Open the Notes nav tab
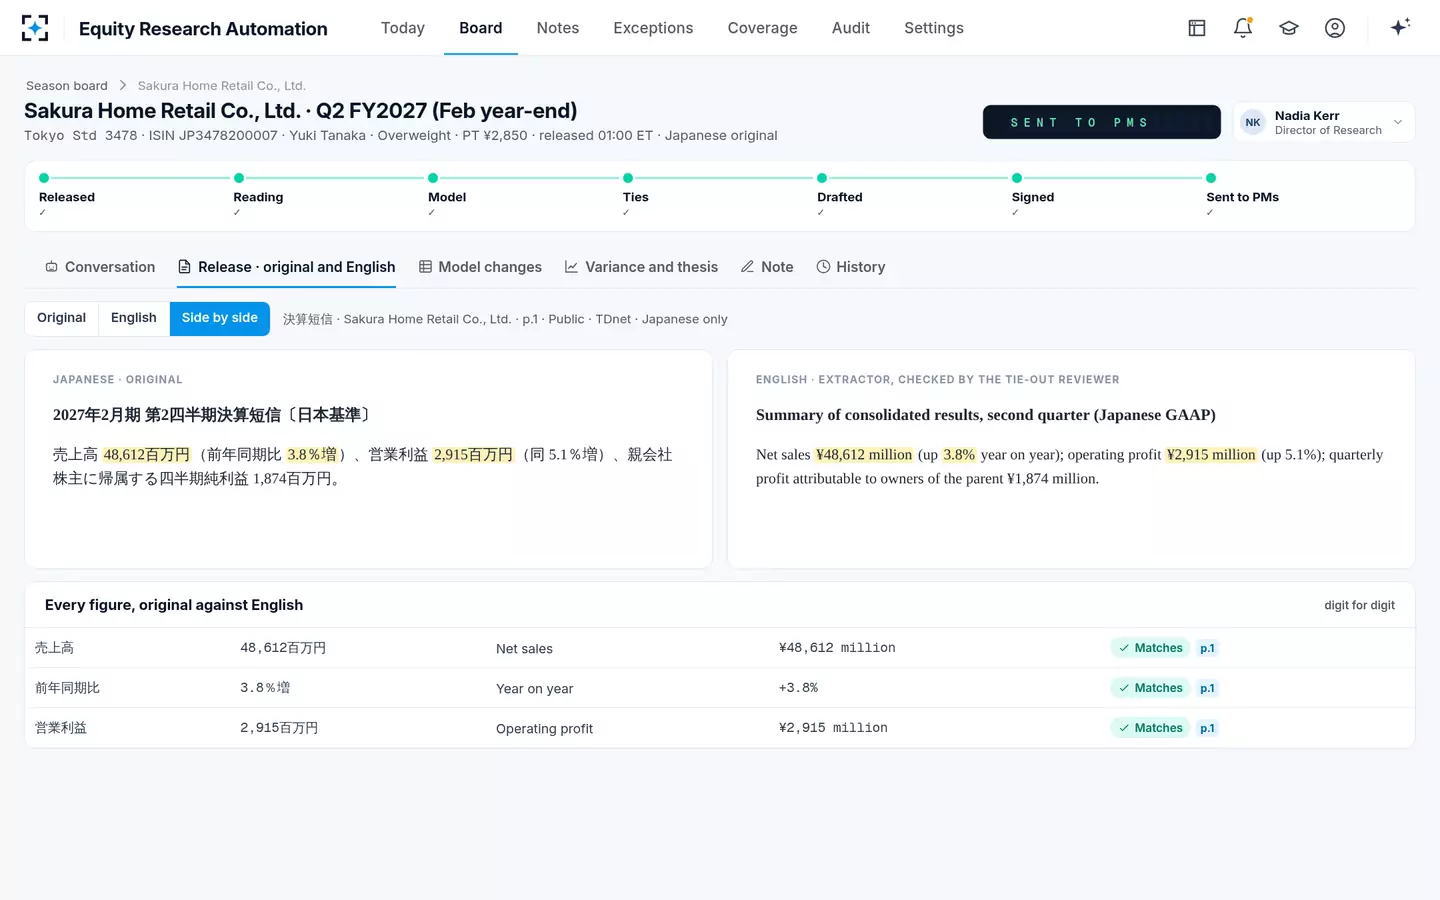1440x900 pixels. coord(558,28)
